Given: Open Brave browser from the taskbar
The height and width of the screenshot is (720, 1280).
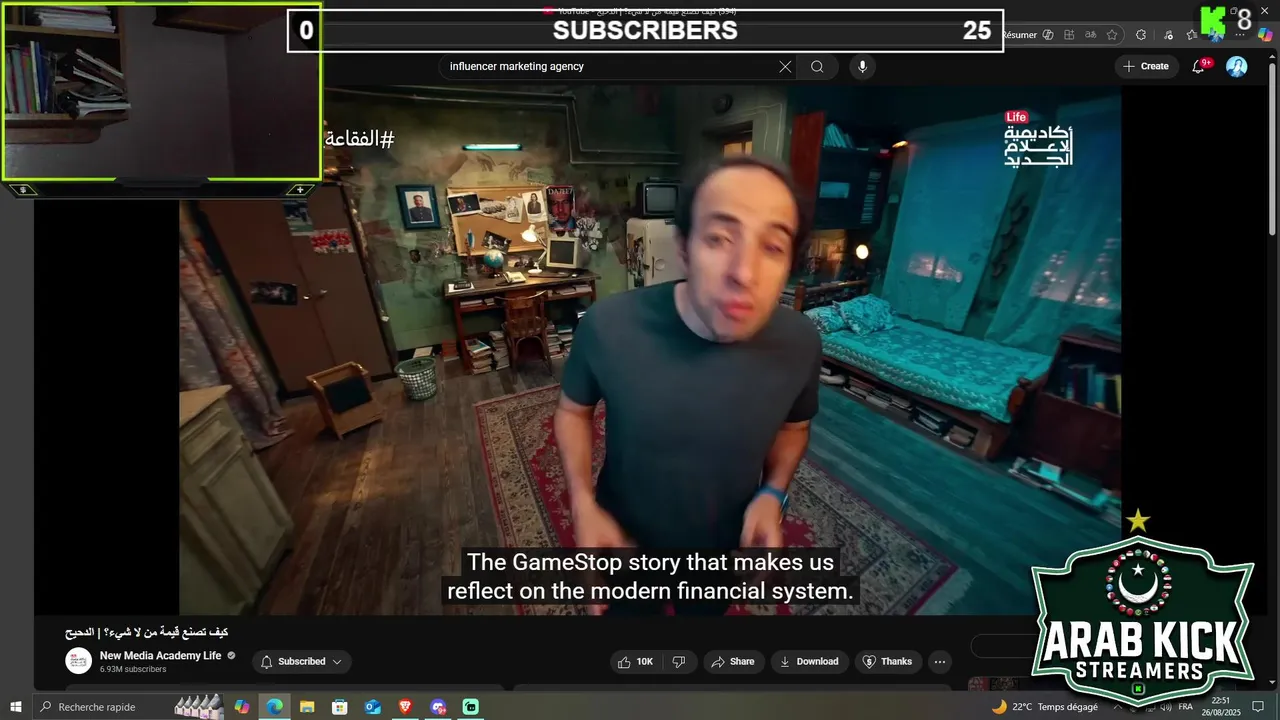Looking at the screenshot, I should click(405, 707).
